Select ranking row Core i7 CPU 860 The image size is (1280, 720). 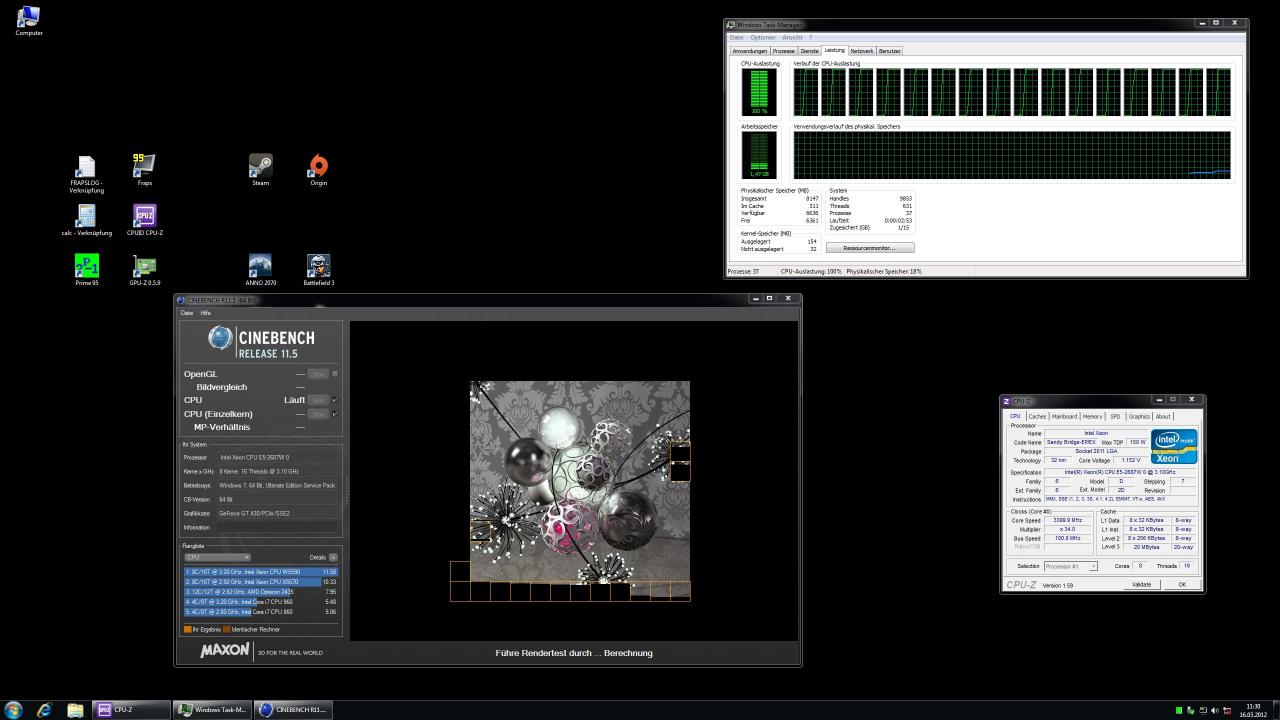point(261,612)
